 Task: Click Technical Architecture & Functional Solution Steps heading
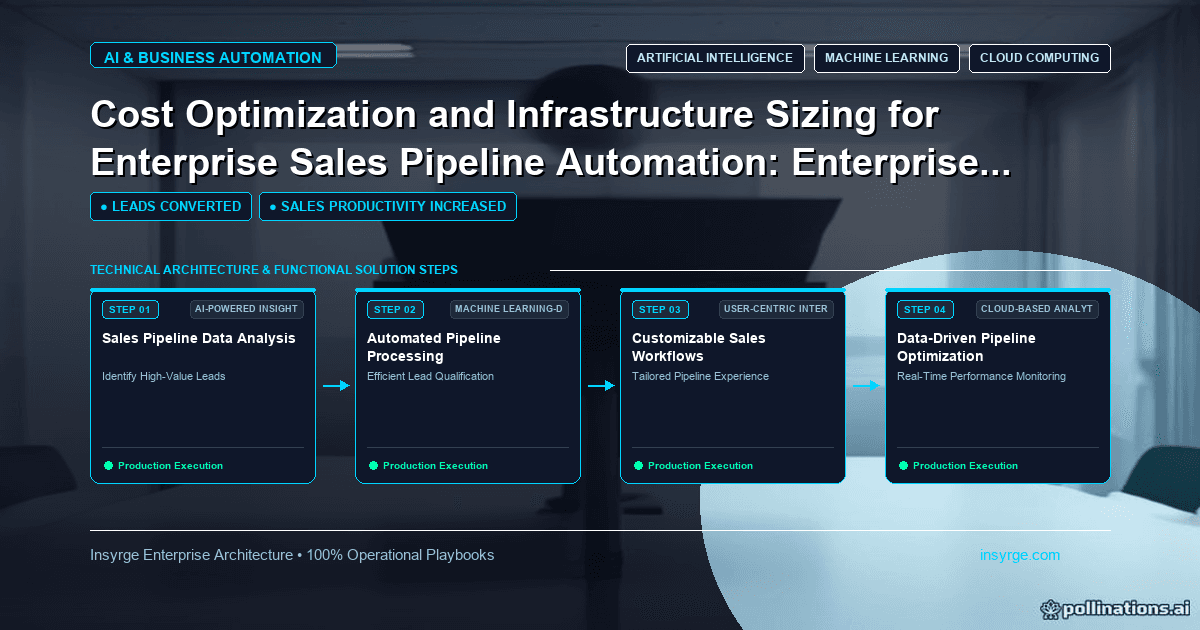pos(274,270)
